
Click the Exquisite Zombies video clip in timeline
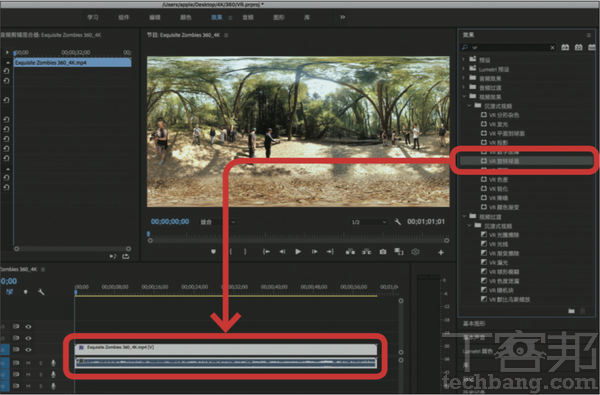click(x=226, y=348)
